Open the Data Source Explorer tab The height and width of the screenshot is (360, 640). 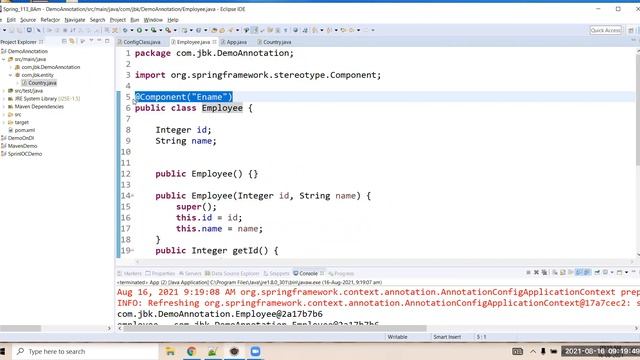pyautogui.click(x=232, y=273)
